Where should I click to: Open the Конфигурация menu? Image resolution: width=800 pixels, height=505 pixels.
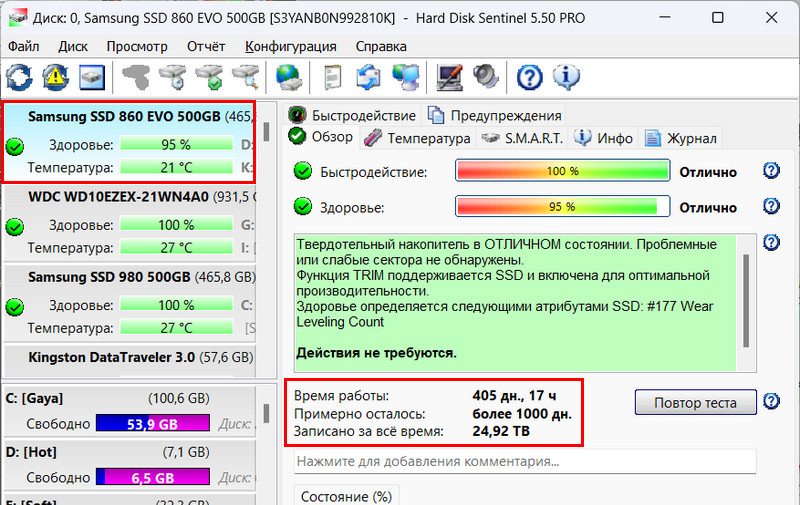tap(290, 46)
